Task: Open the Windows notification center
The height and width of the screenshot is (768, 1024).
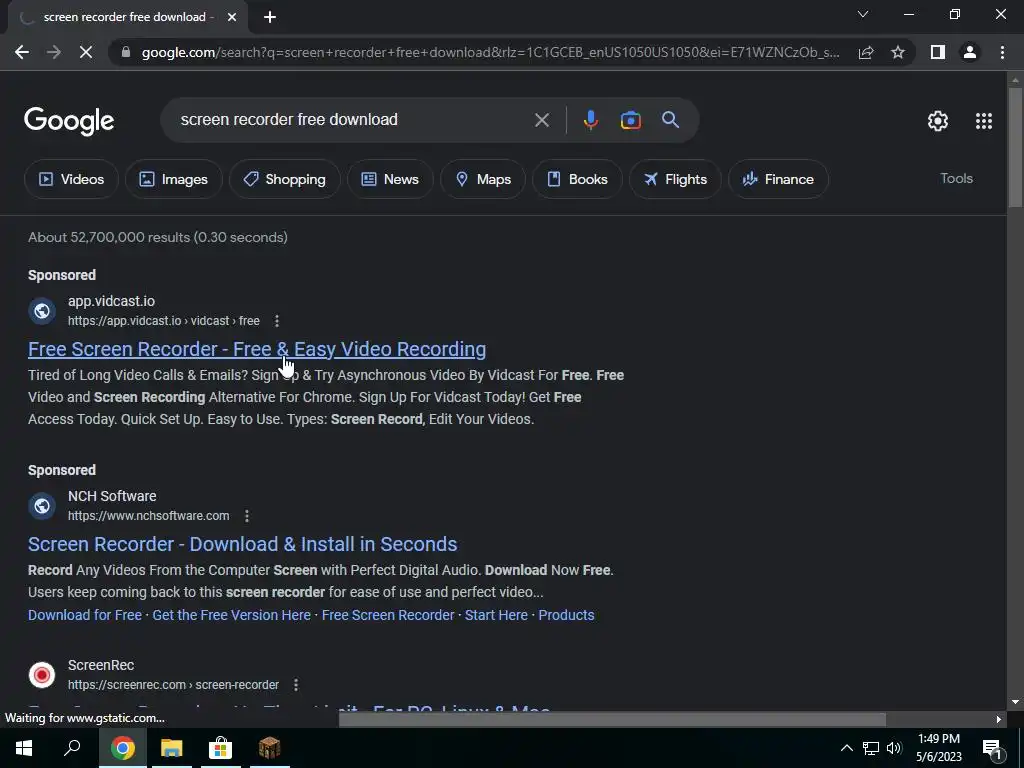Action: pyautogui.click(x=992, y=748)
